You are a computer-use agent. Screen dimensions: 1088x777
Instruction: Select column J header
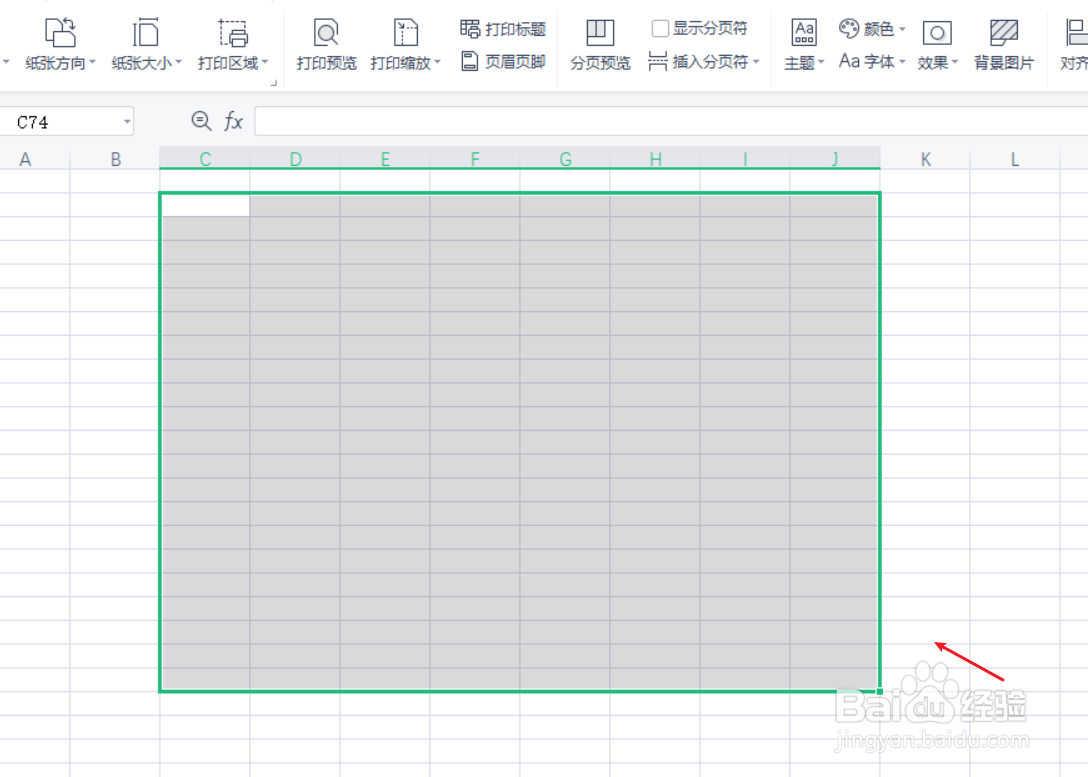click(x=835, y=159)
